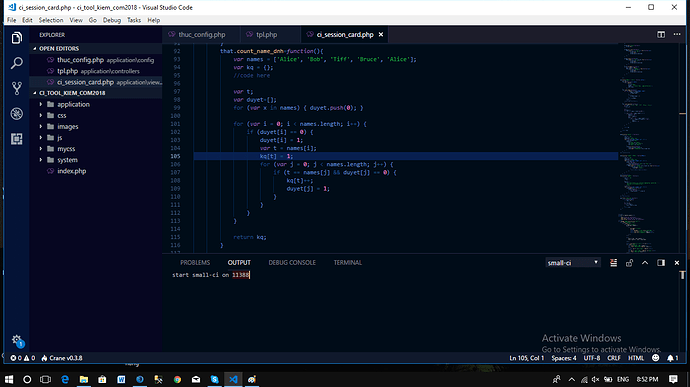Open the Edit menu
Screen dimensions: 690x387
point(27,20)
